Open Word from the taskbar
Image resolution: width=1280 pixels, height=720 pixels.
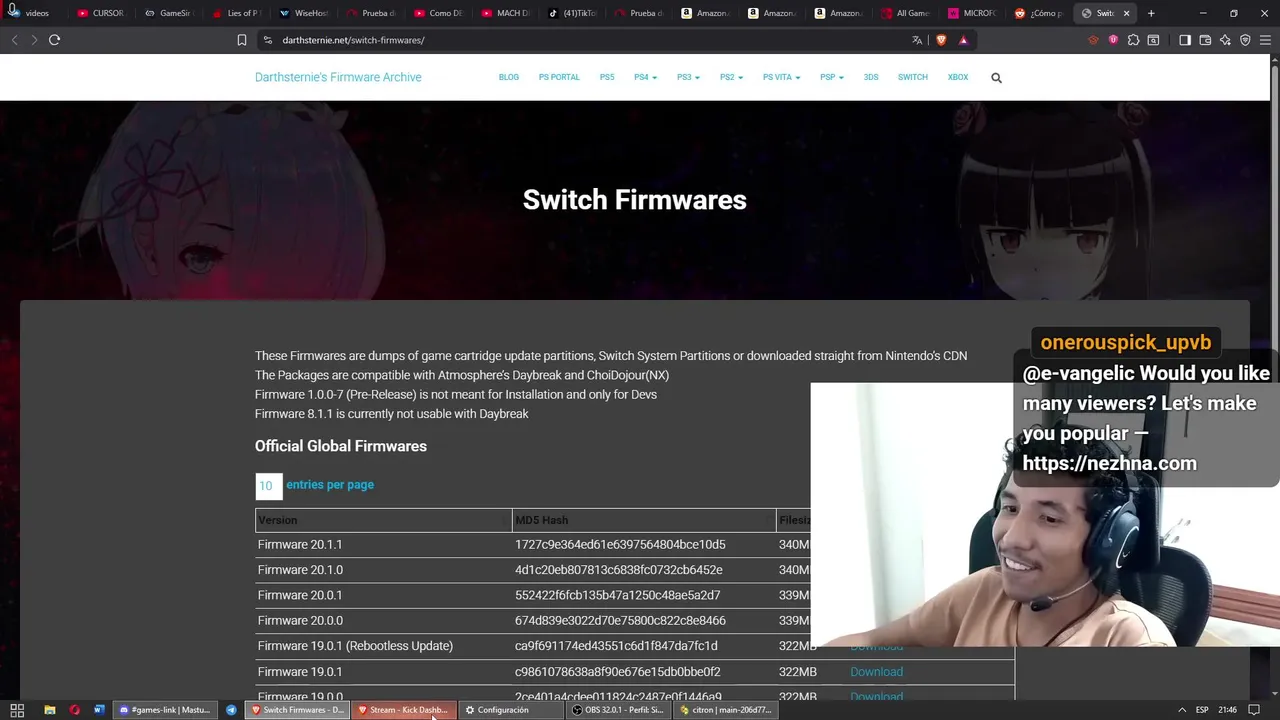pyautogui.click(x=99, y=710)
